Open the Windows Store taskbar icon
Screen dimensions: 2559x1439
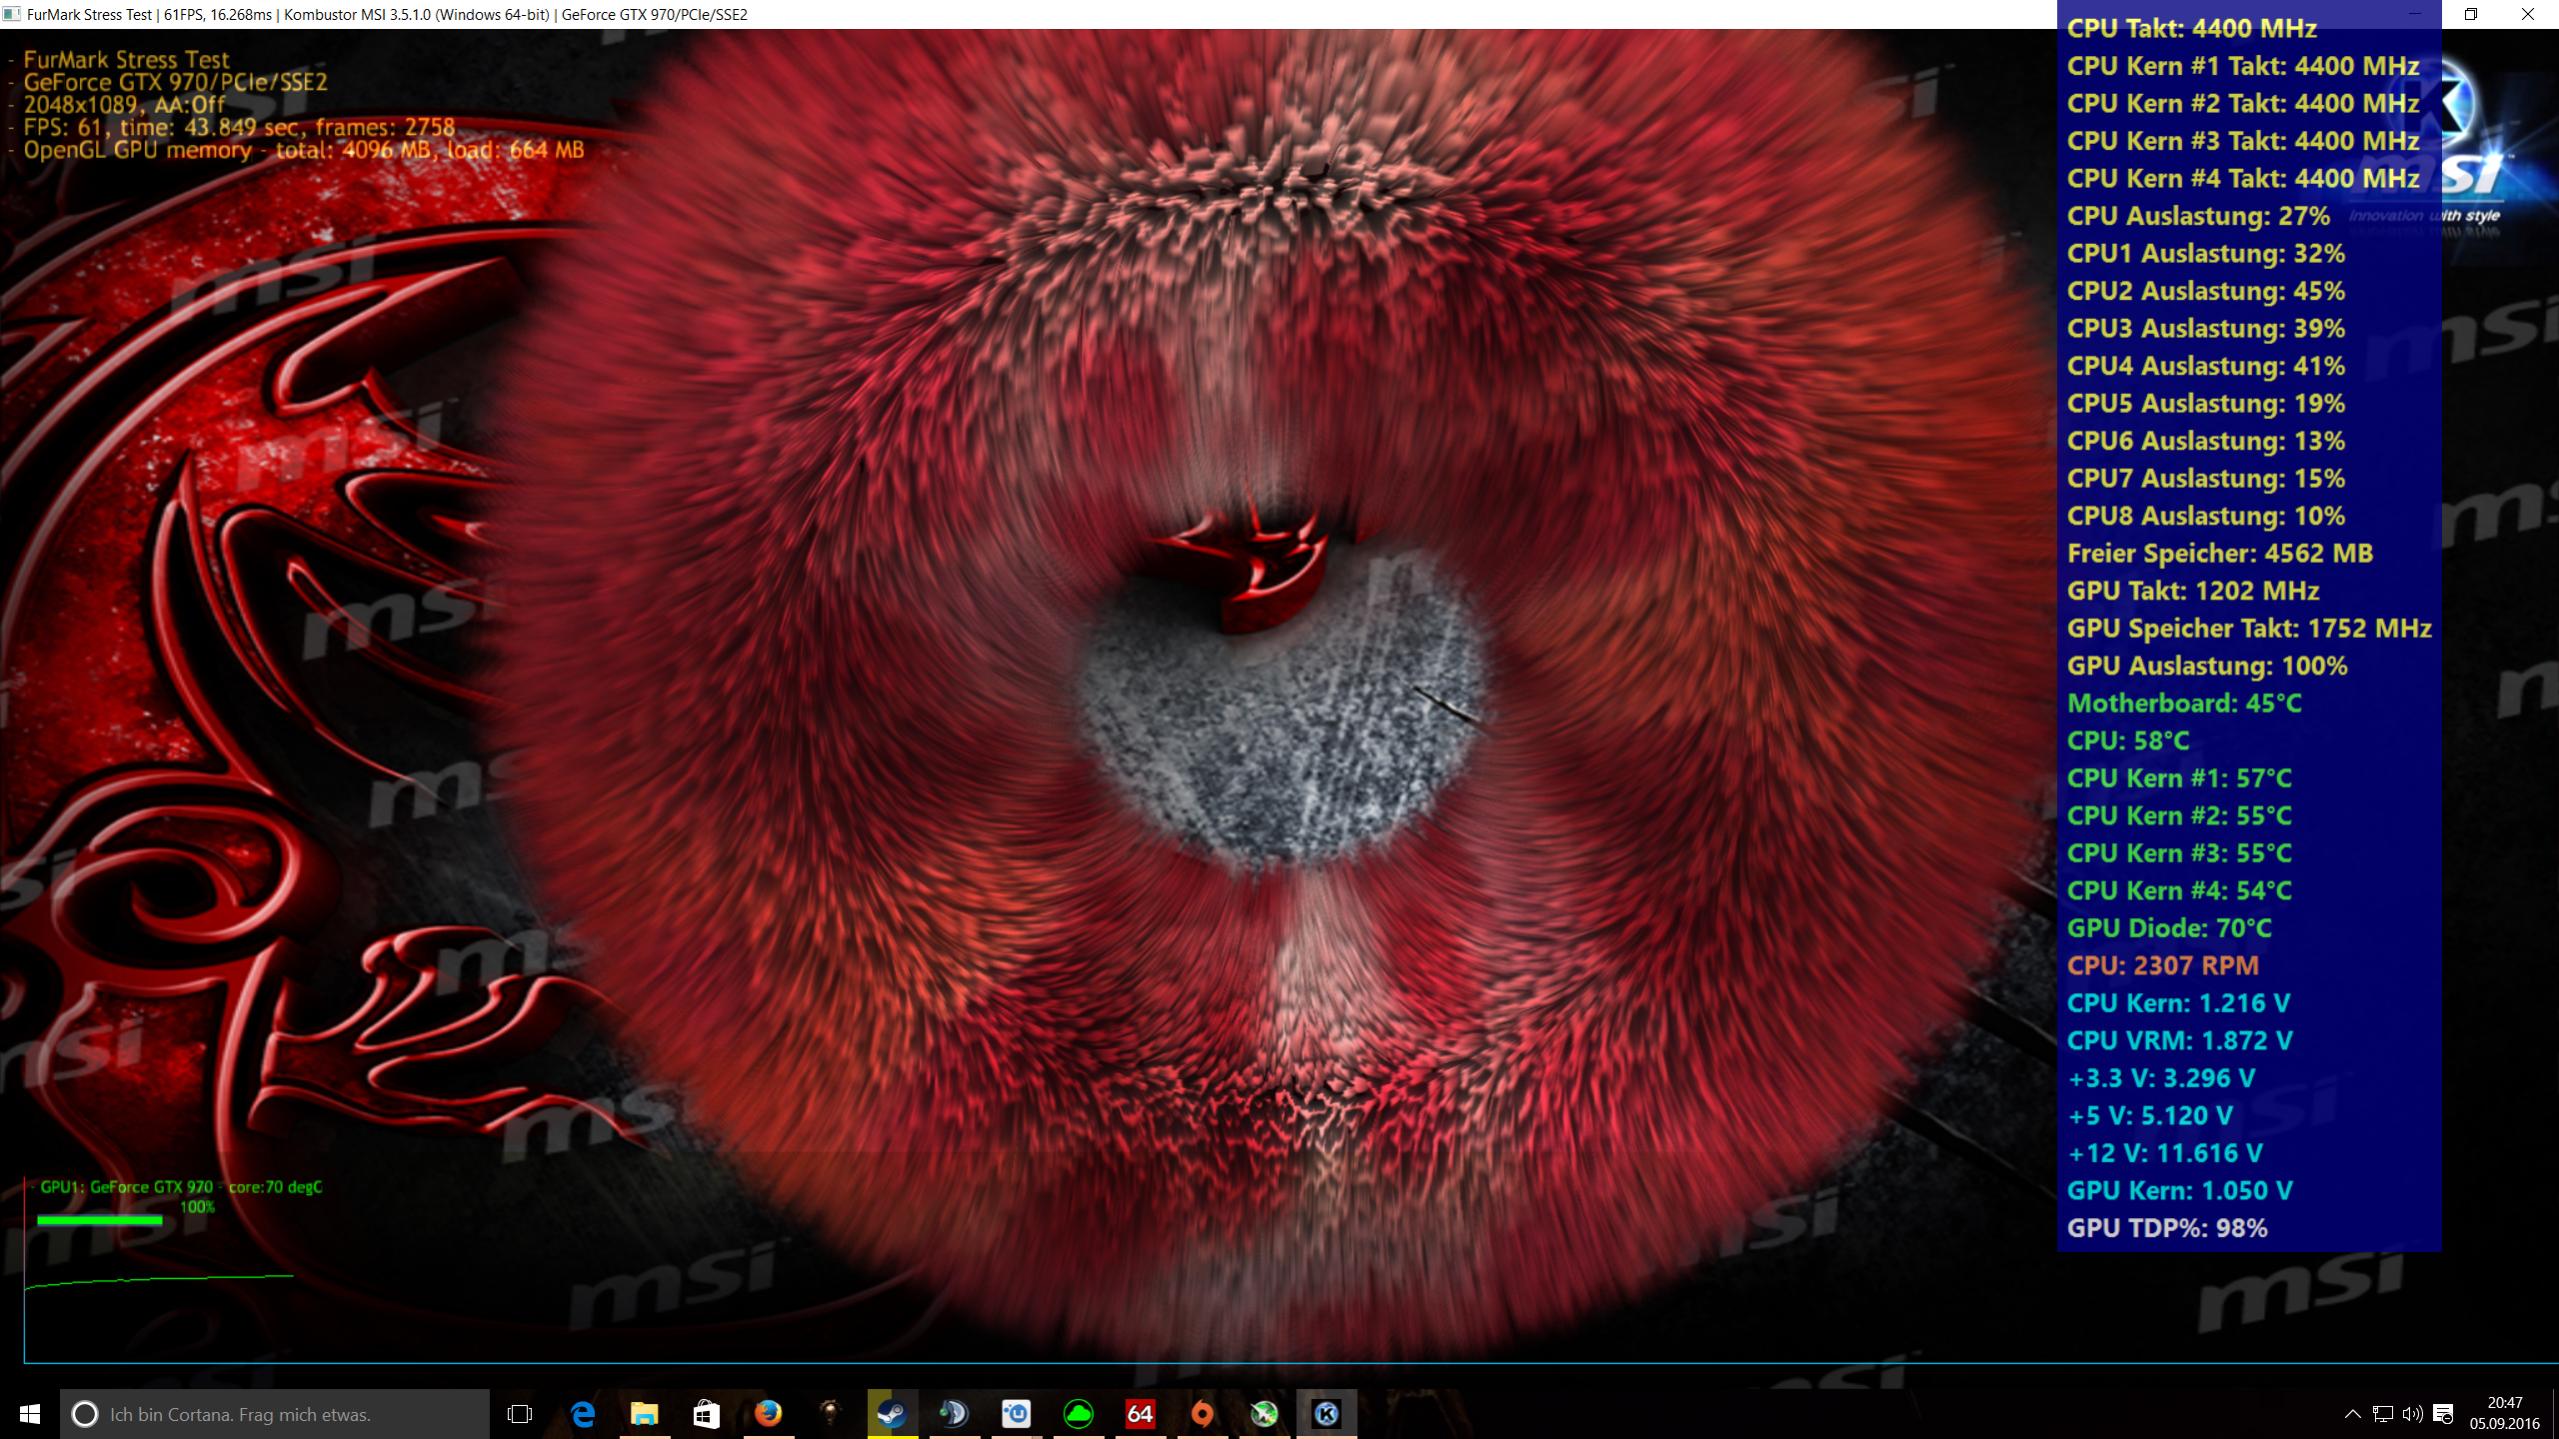[x=706, y=1413]
